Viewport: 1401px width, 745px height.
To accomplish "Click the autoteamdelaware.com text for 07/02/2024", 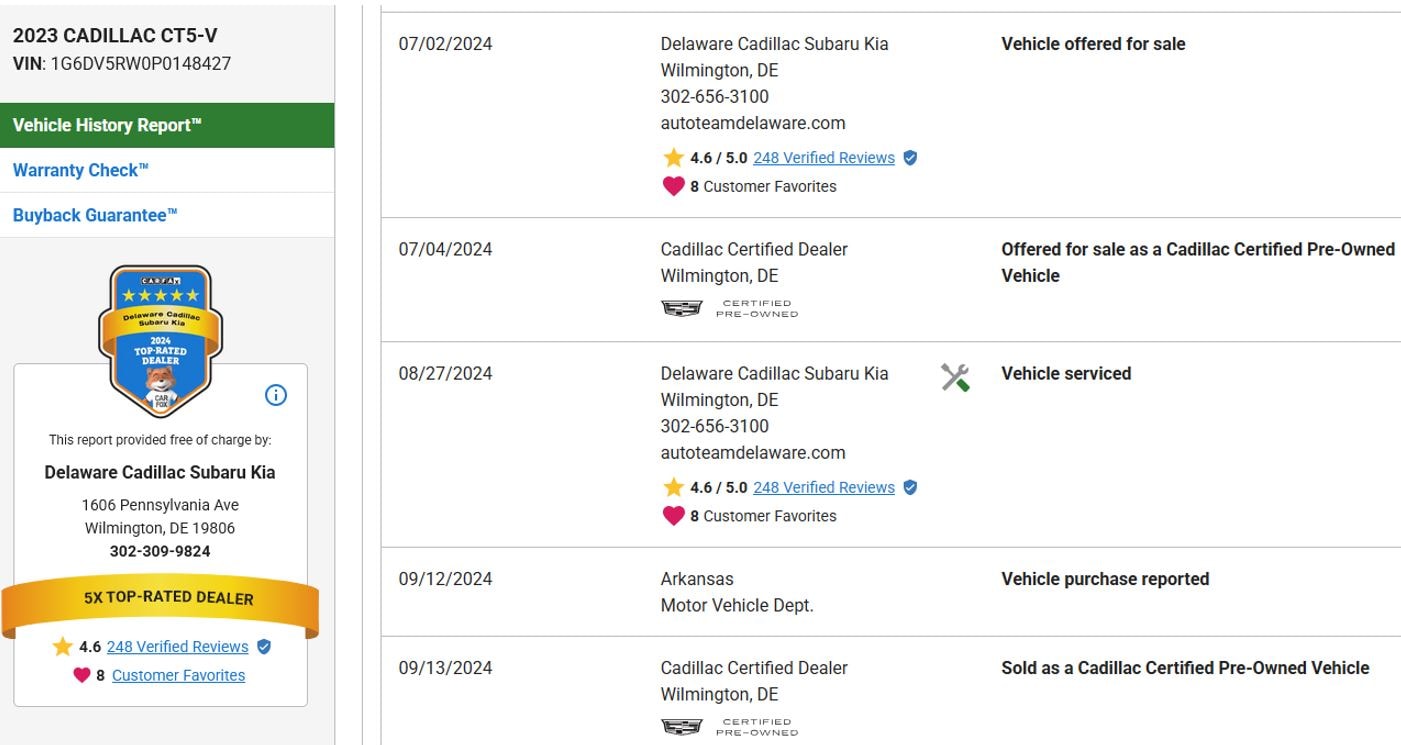I will click(x=752, y=123).
